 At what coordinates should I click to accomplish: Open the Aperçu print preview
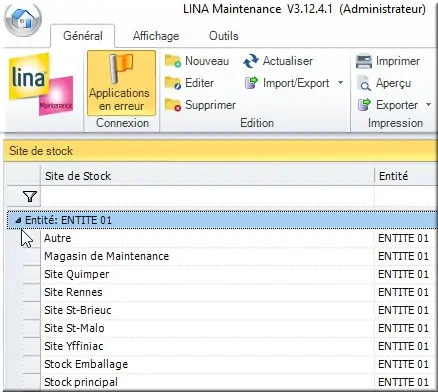[384, 83]
